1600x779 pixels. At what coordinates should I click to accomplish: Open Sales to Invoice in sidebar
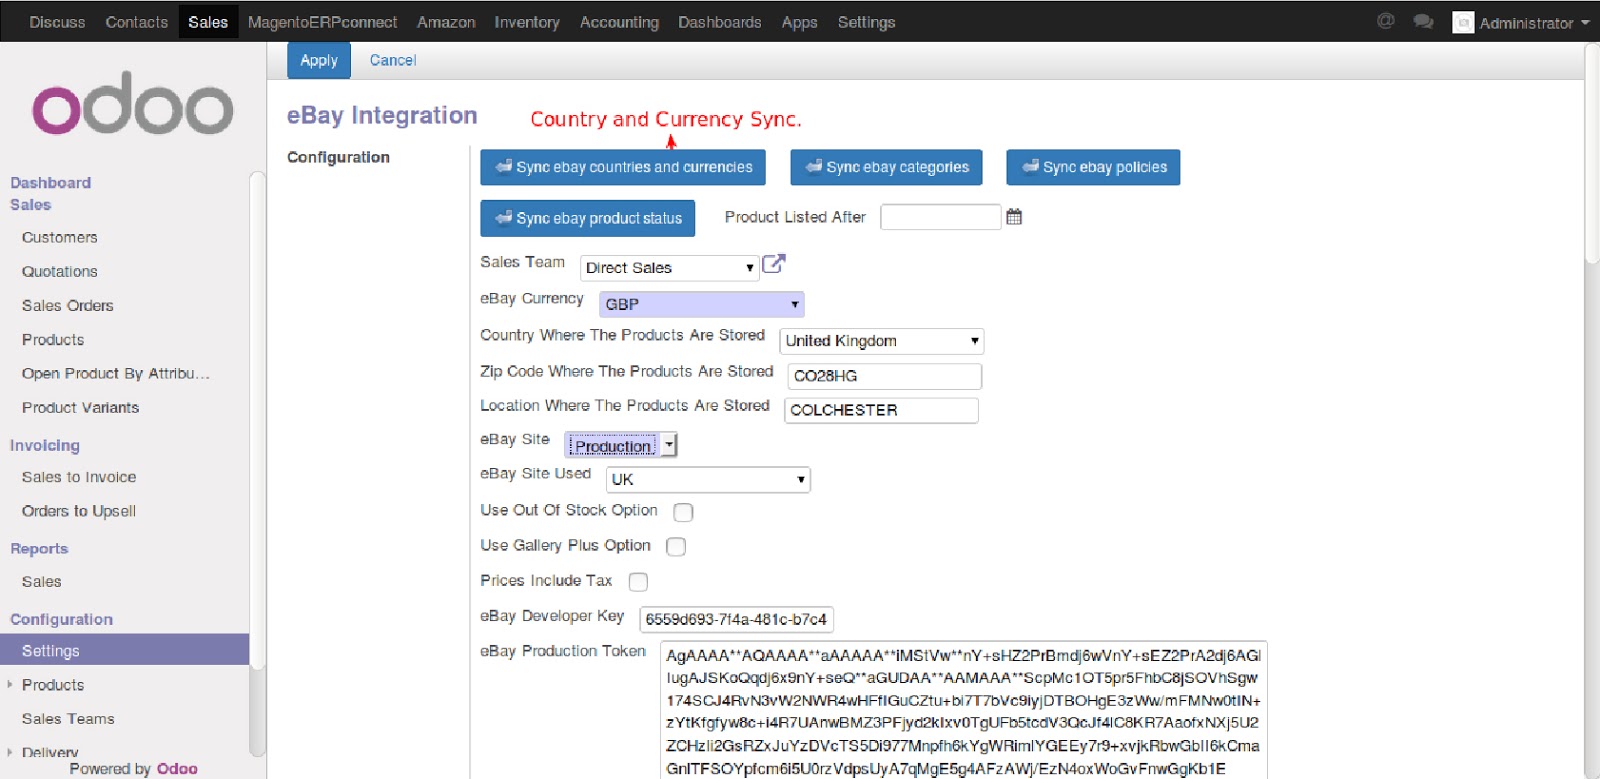click(79, 477)
